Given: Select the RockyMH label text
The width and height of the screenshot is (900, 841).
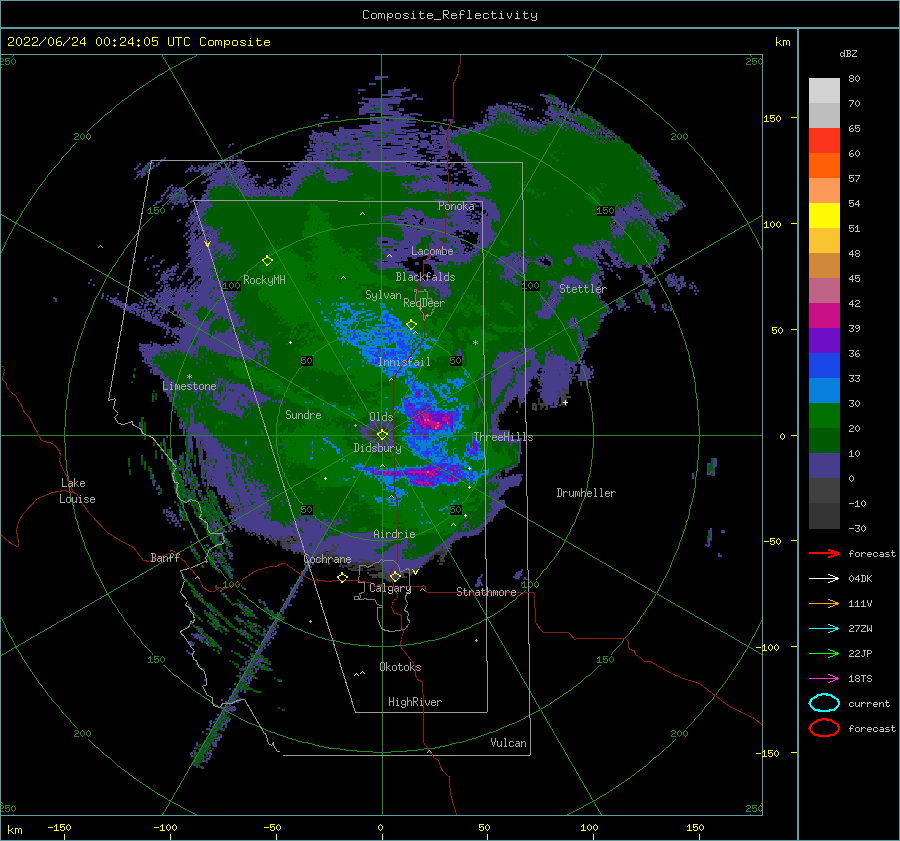Looking at the screenshot, I should [x=264, y=280].
